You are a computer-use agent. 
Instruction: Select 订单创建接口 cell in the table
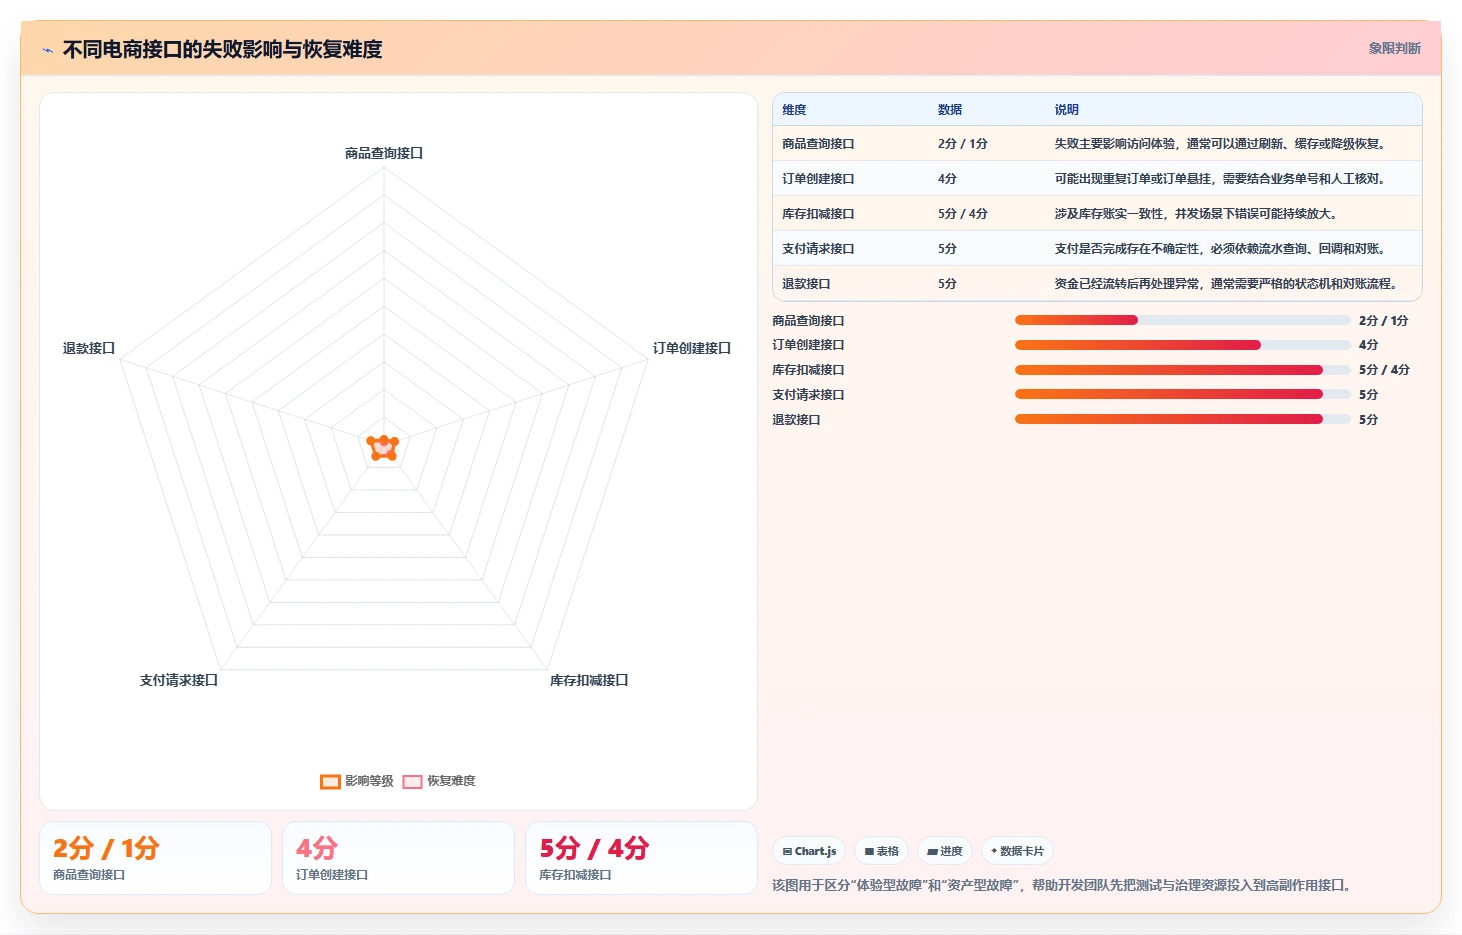pyautogui.click(x=818, y=179)
